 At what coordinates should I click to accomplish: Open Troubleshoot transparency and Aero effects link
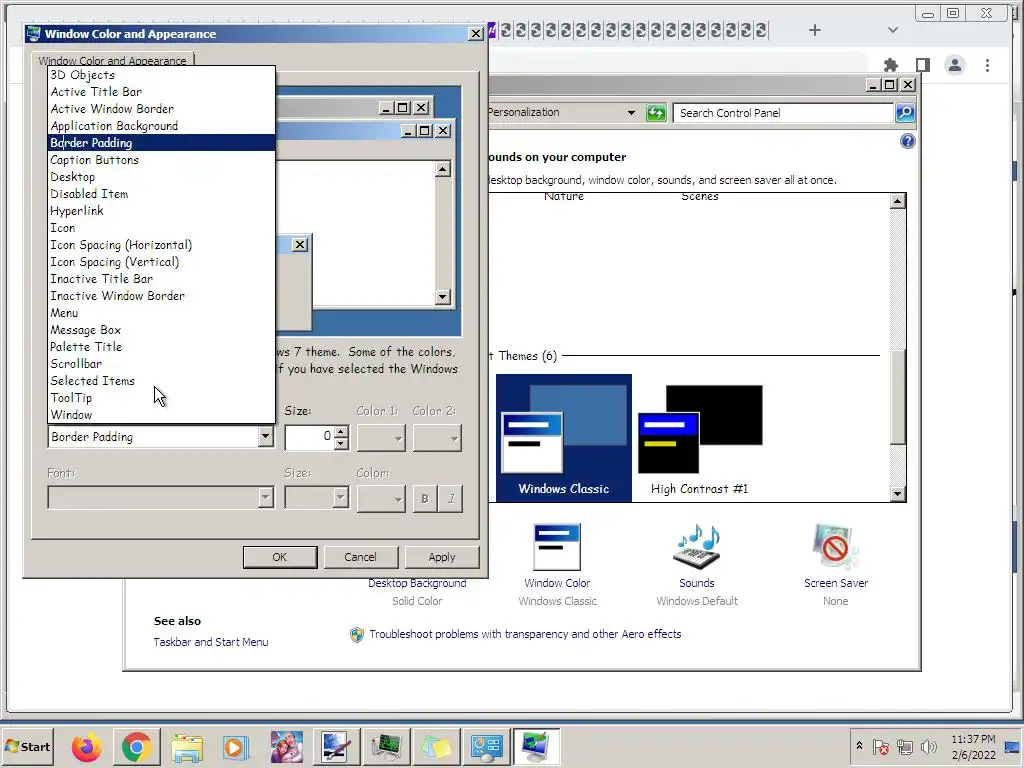[525, 634]
